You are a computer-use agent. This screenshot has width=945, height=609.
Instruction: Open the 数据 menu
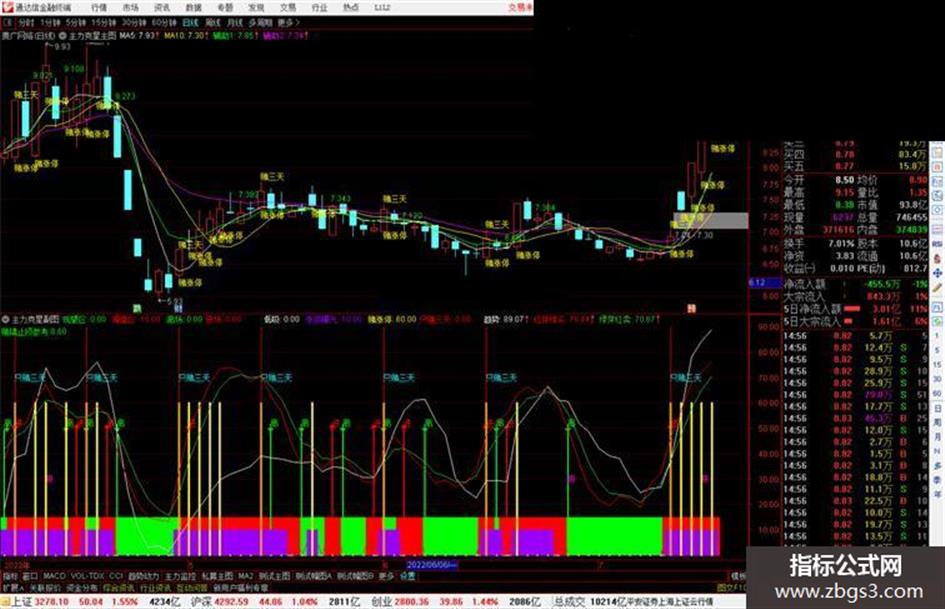[x=193, y=8]
